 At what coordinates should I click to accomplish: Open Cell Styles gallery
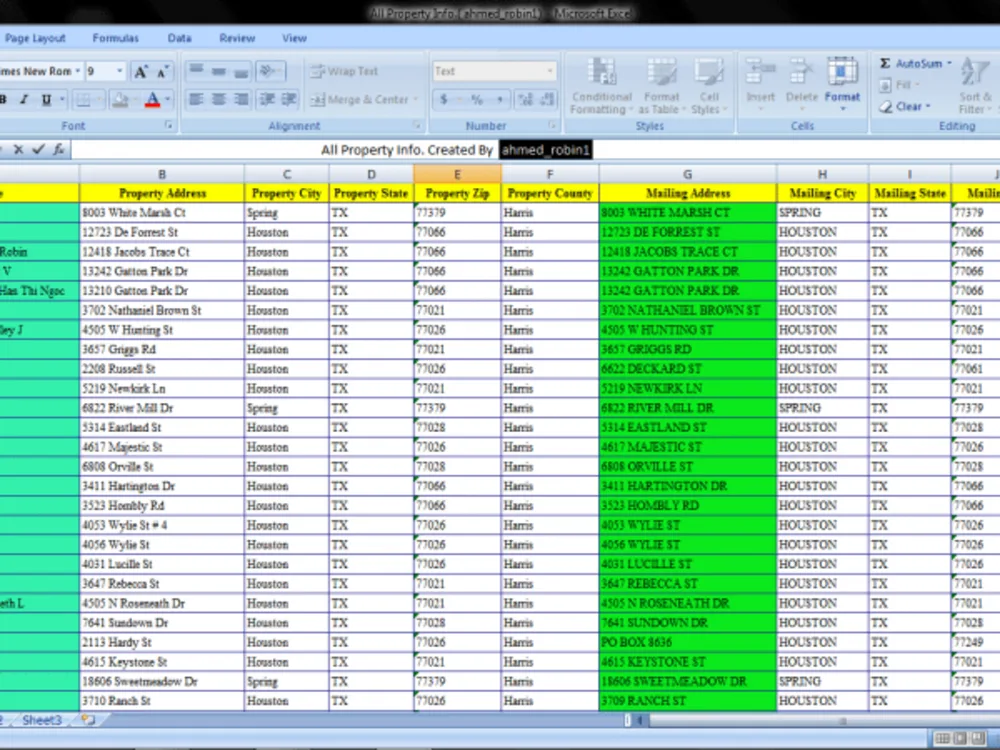pyautogui.click(x=709, y=86)
